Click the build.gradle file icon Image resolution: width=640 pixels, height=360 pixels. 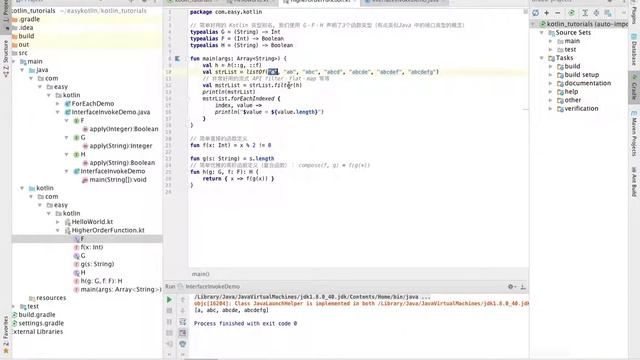tap(15, 315)
